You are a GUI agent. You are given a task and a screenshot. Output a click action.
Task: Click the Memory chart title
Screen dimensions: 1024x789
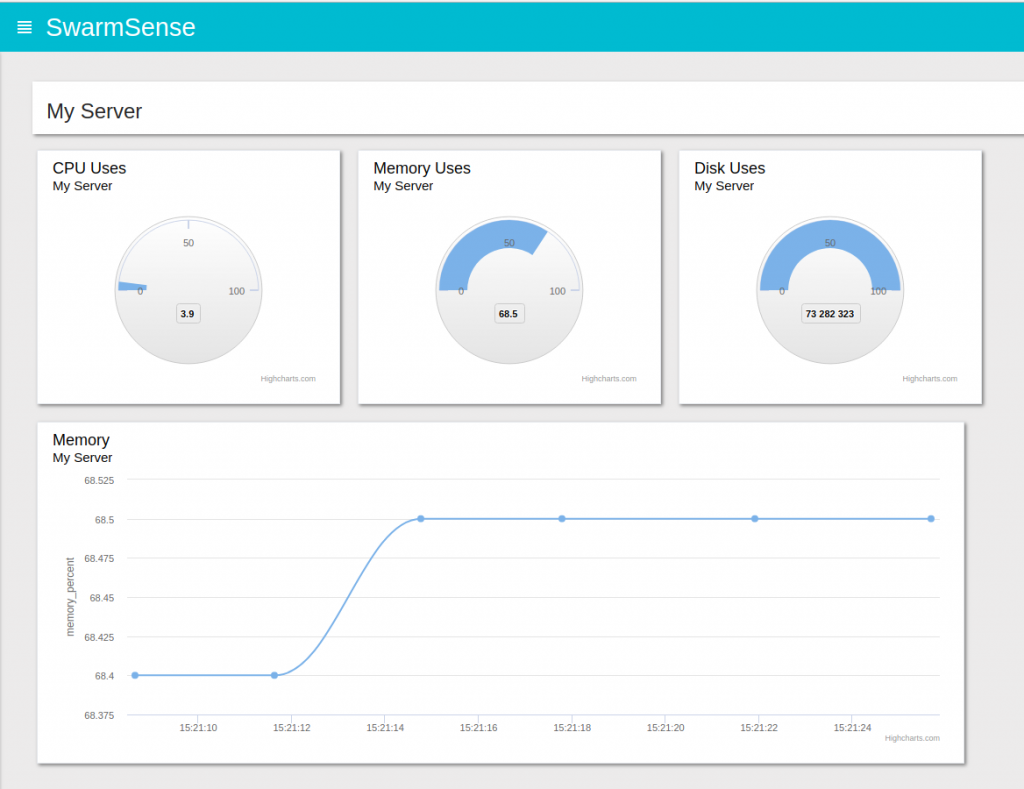81,440
